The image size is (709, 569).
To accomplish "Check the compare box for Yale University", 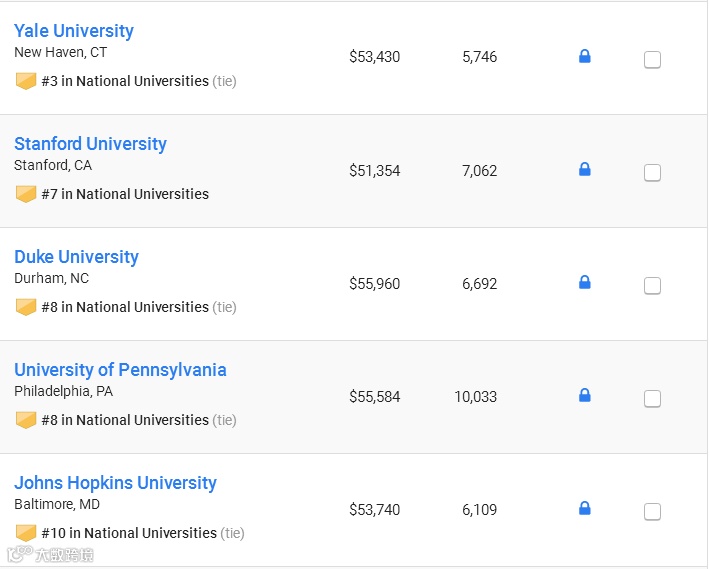I will tap(652, 60).
